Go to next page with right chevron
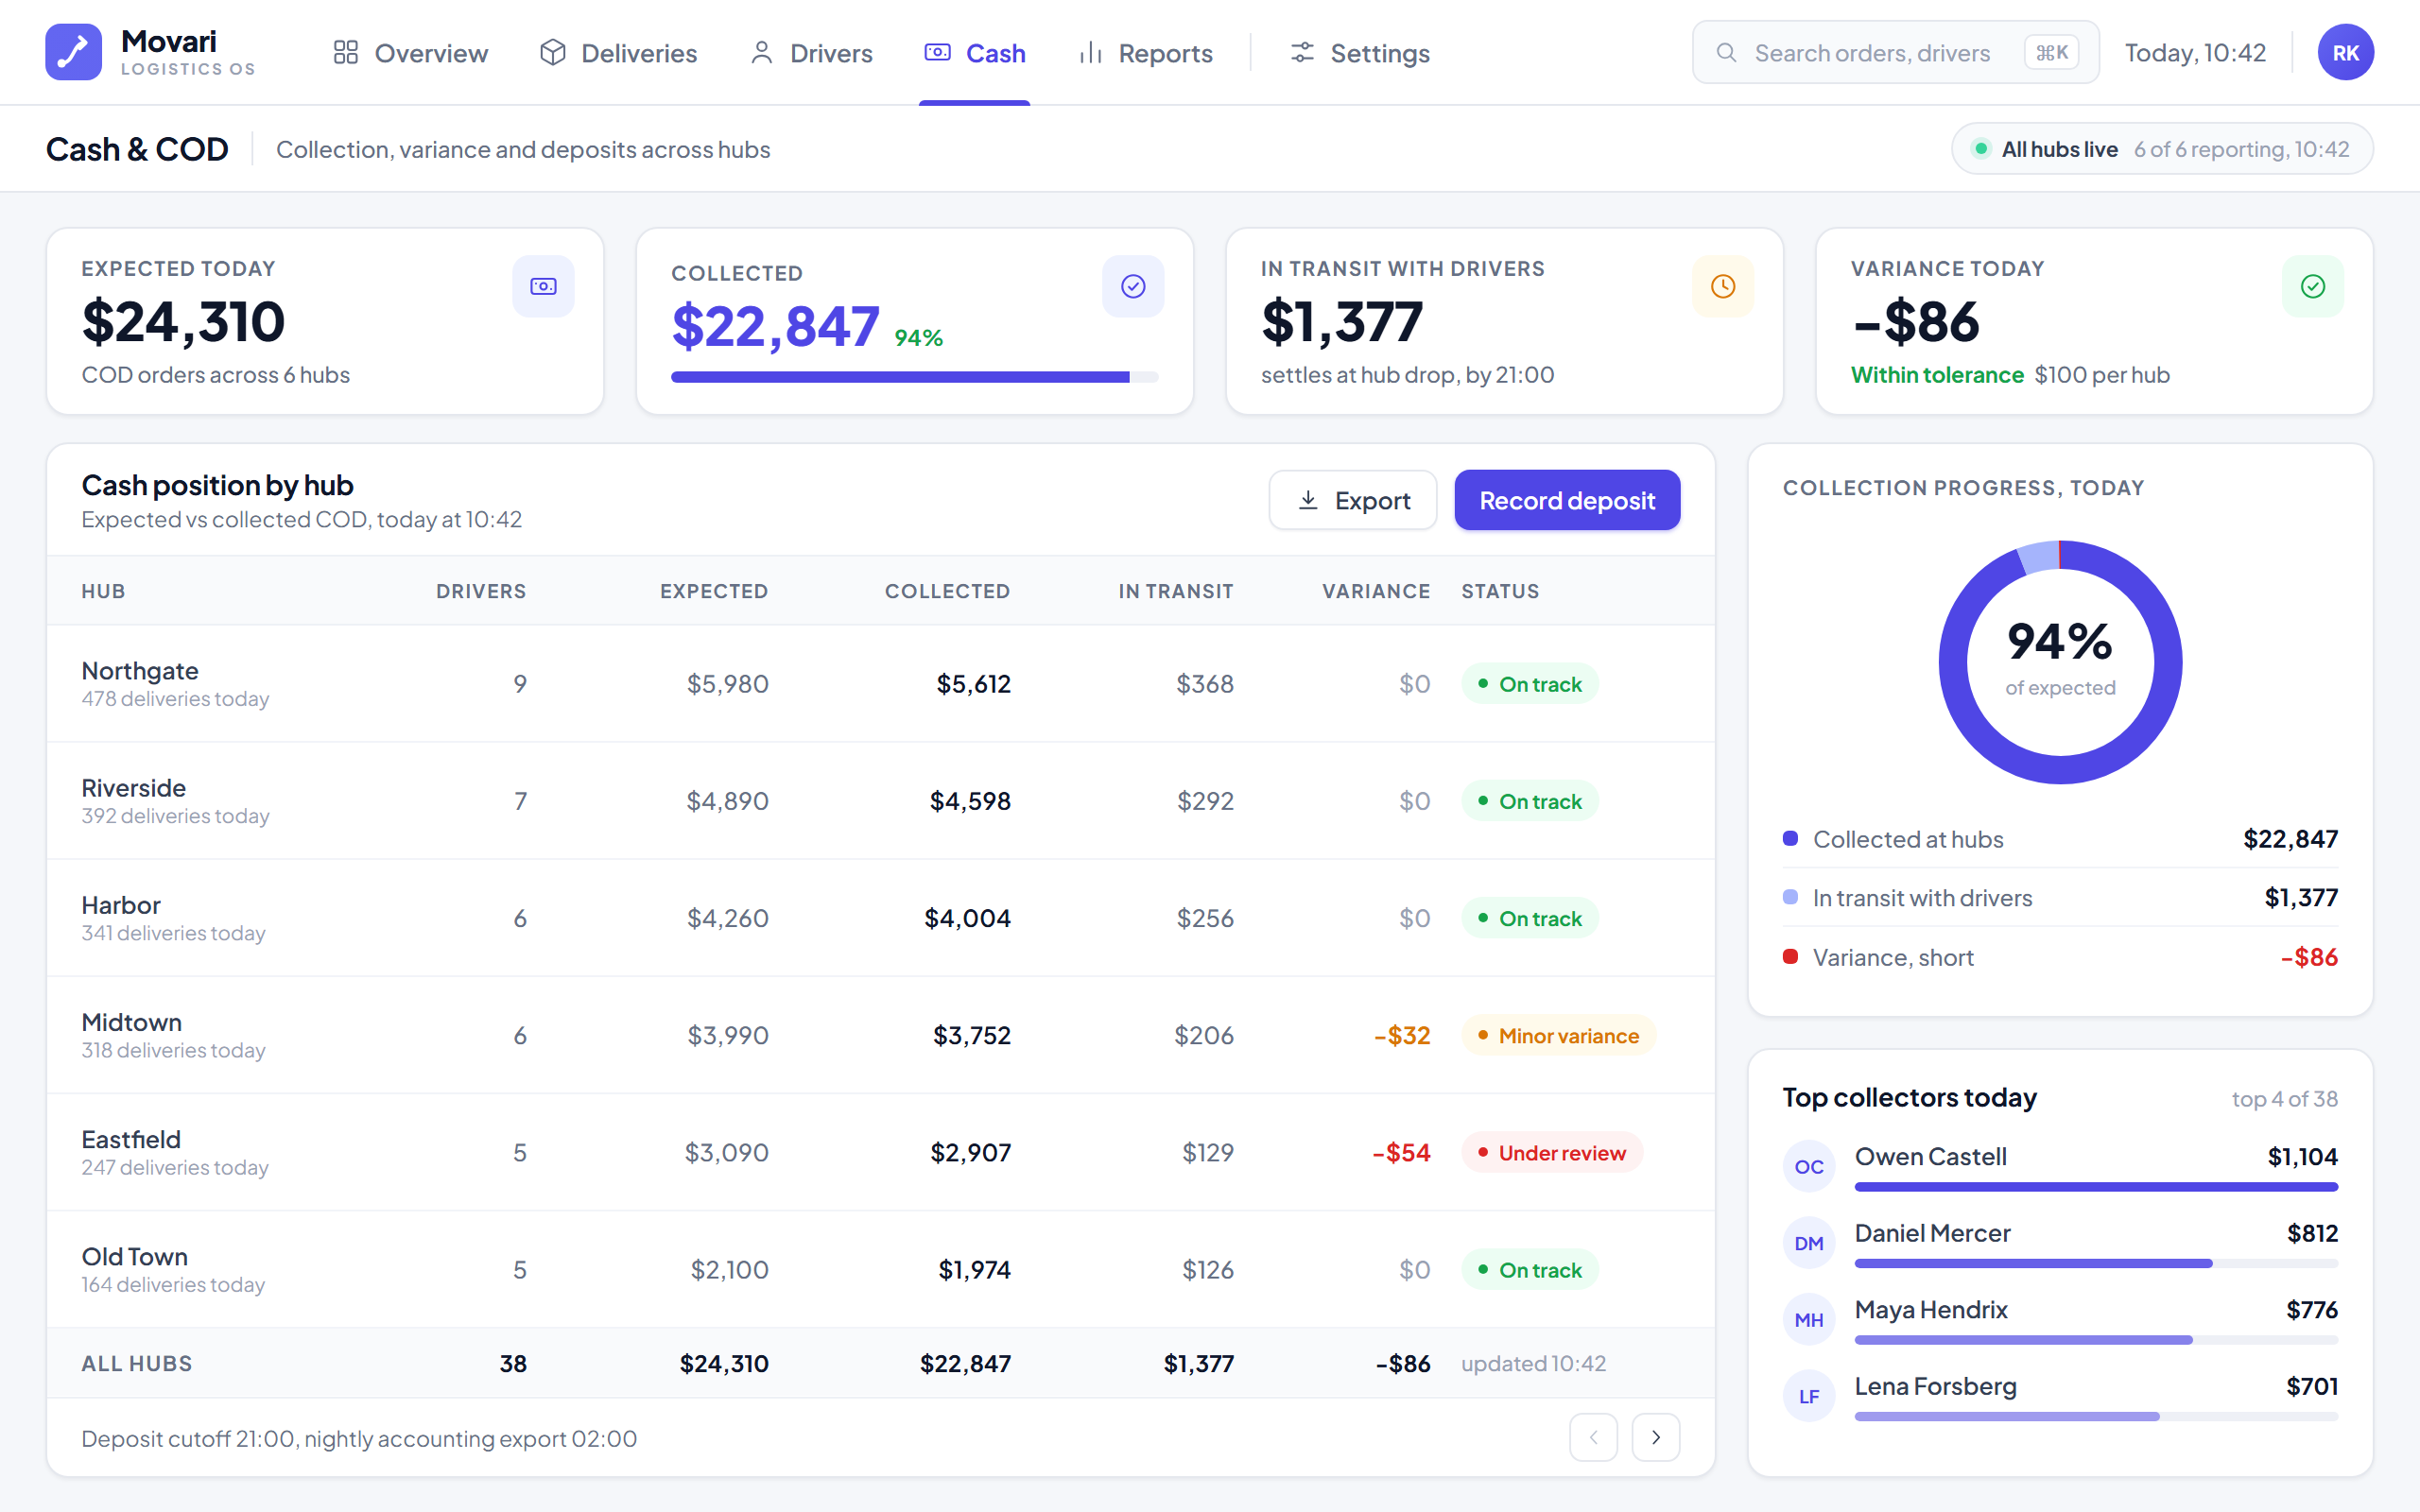The height and width of the screenshot is (1512, 2420). point(1656,1437)
